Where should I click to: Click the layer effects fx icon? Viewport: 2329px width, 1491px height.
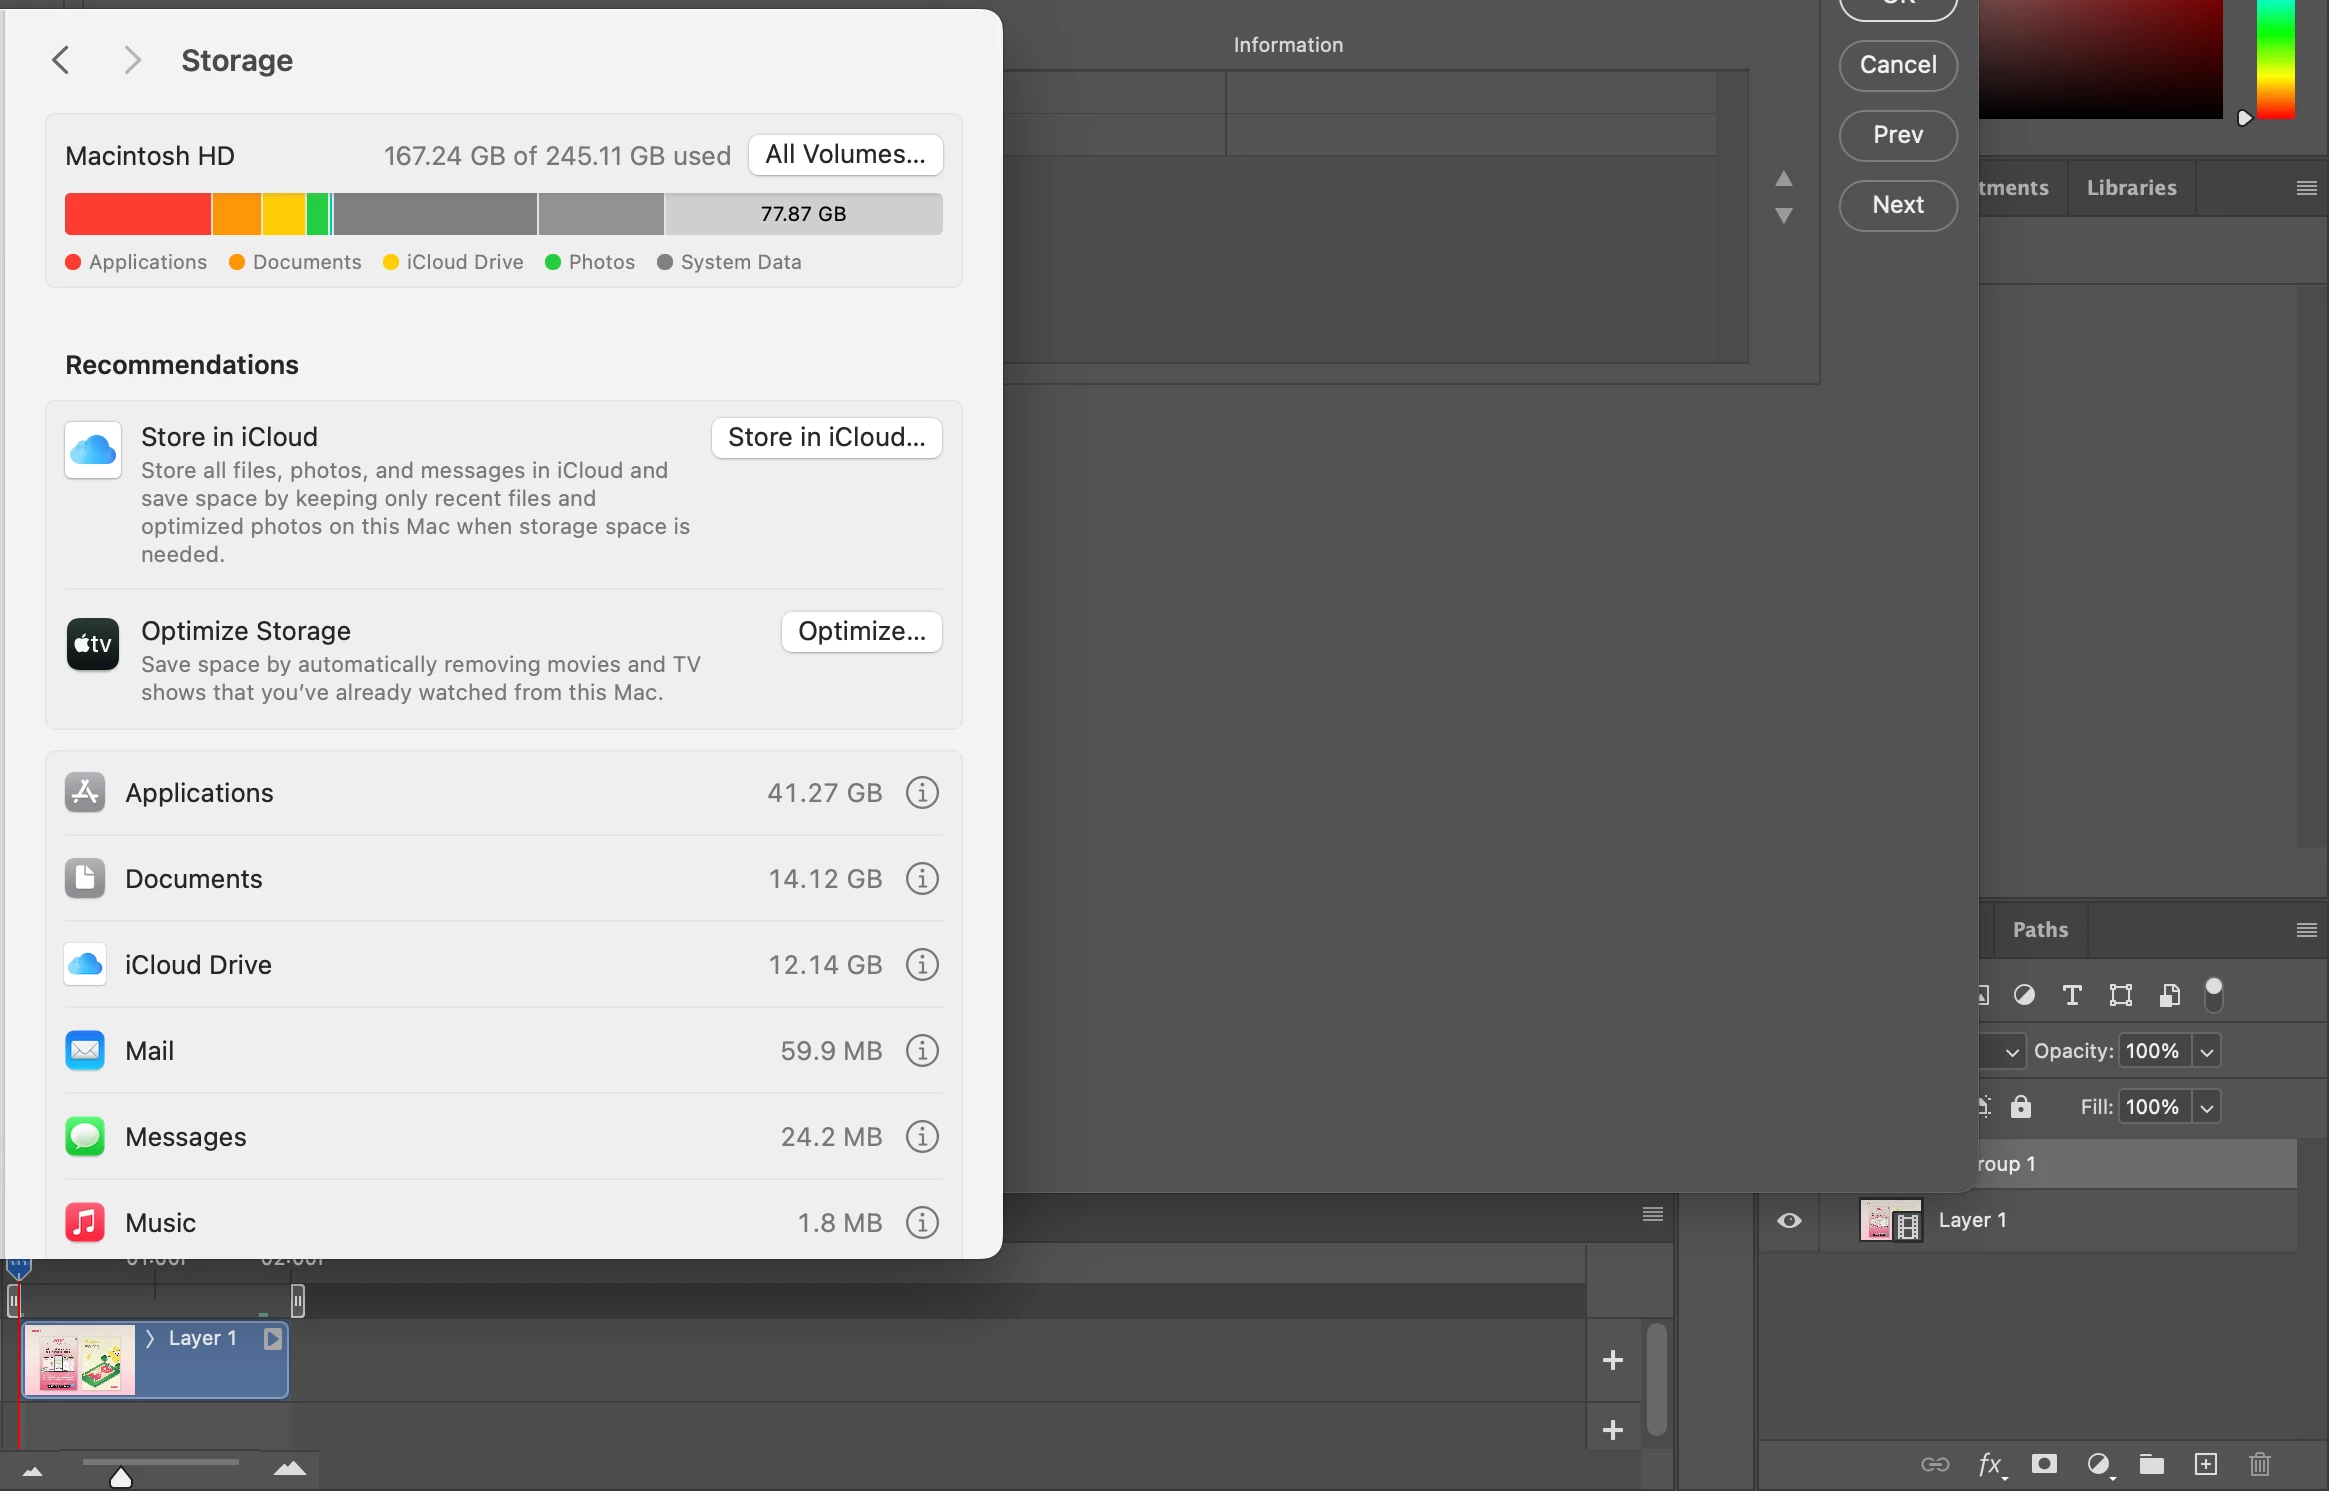point(1990,1465)
